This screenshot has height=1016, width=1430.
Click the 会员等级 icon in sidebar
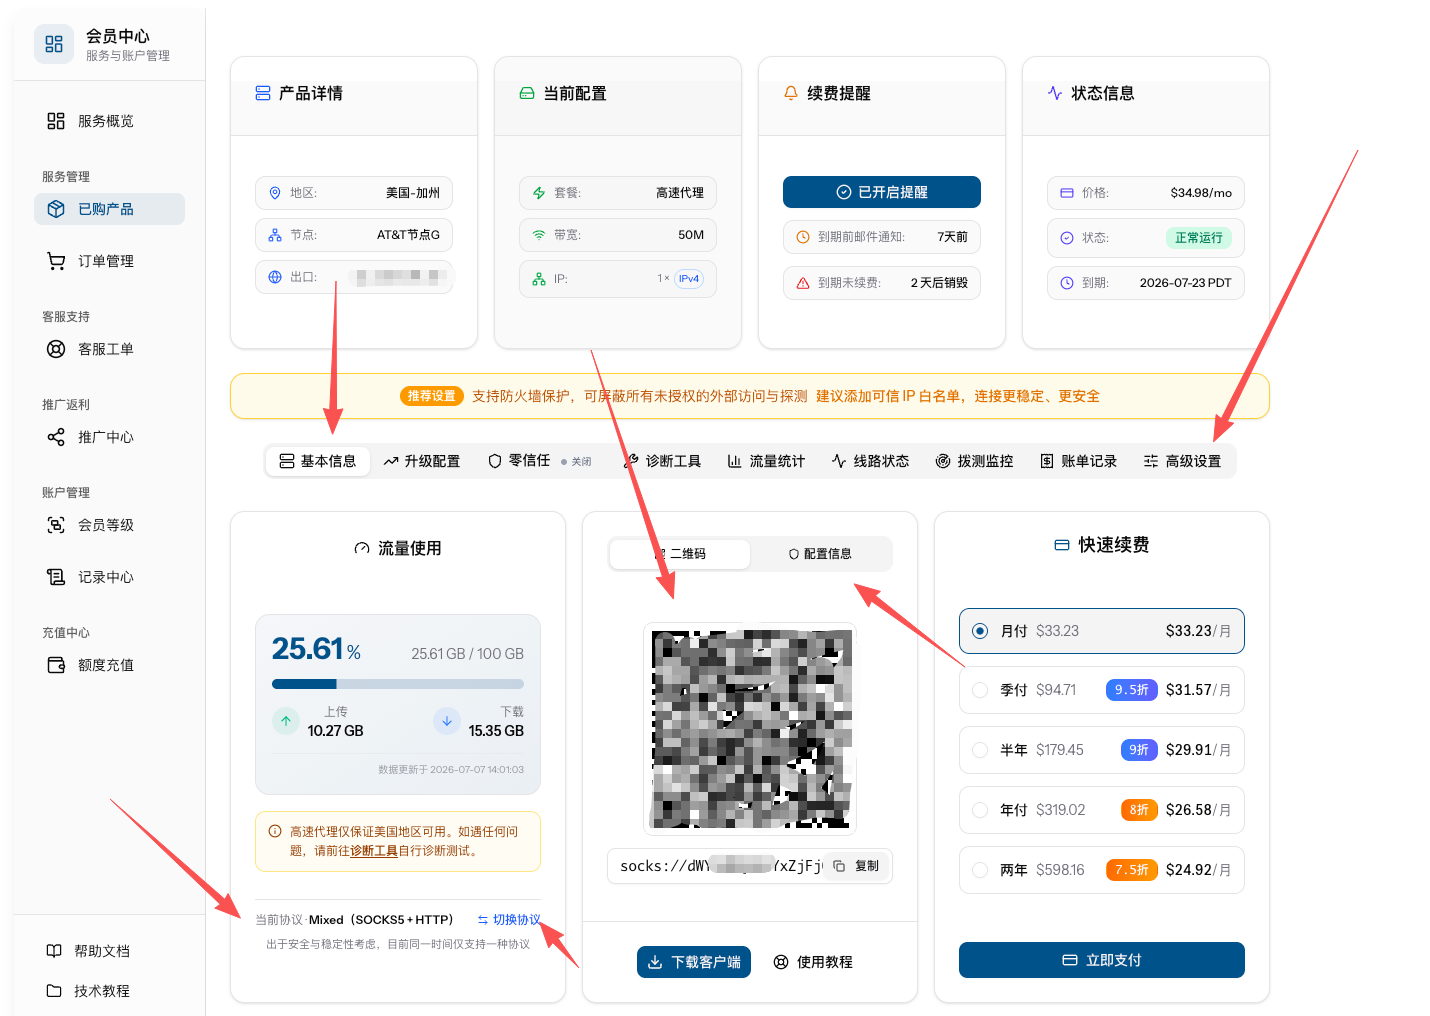coord(56,525)
